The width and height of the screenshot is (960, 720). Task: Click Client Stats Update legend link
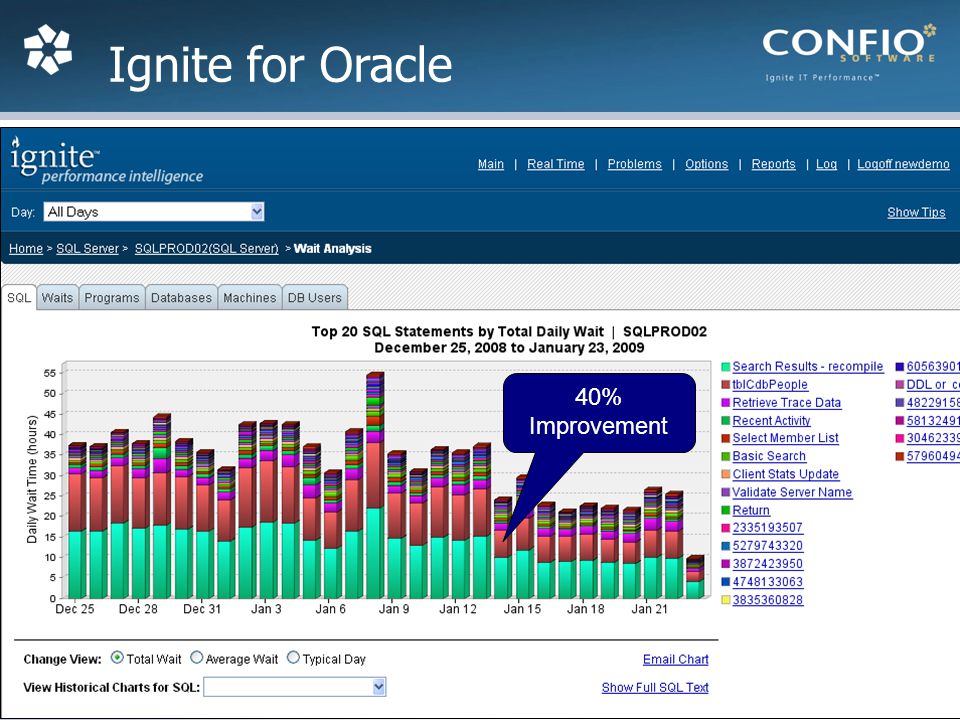tap(786, 474)
